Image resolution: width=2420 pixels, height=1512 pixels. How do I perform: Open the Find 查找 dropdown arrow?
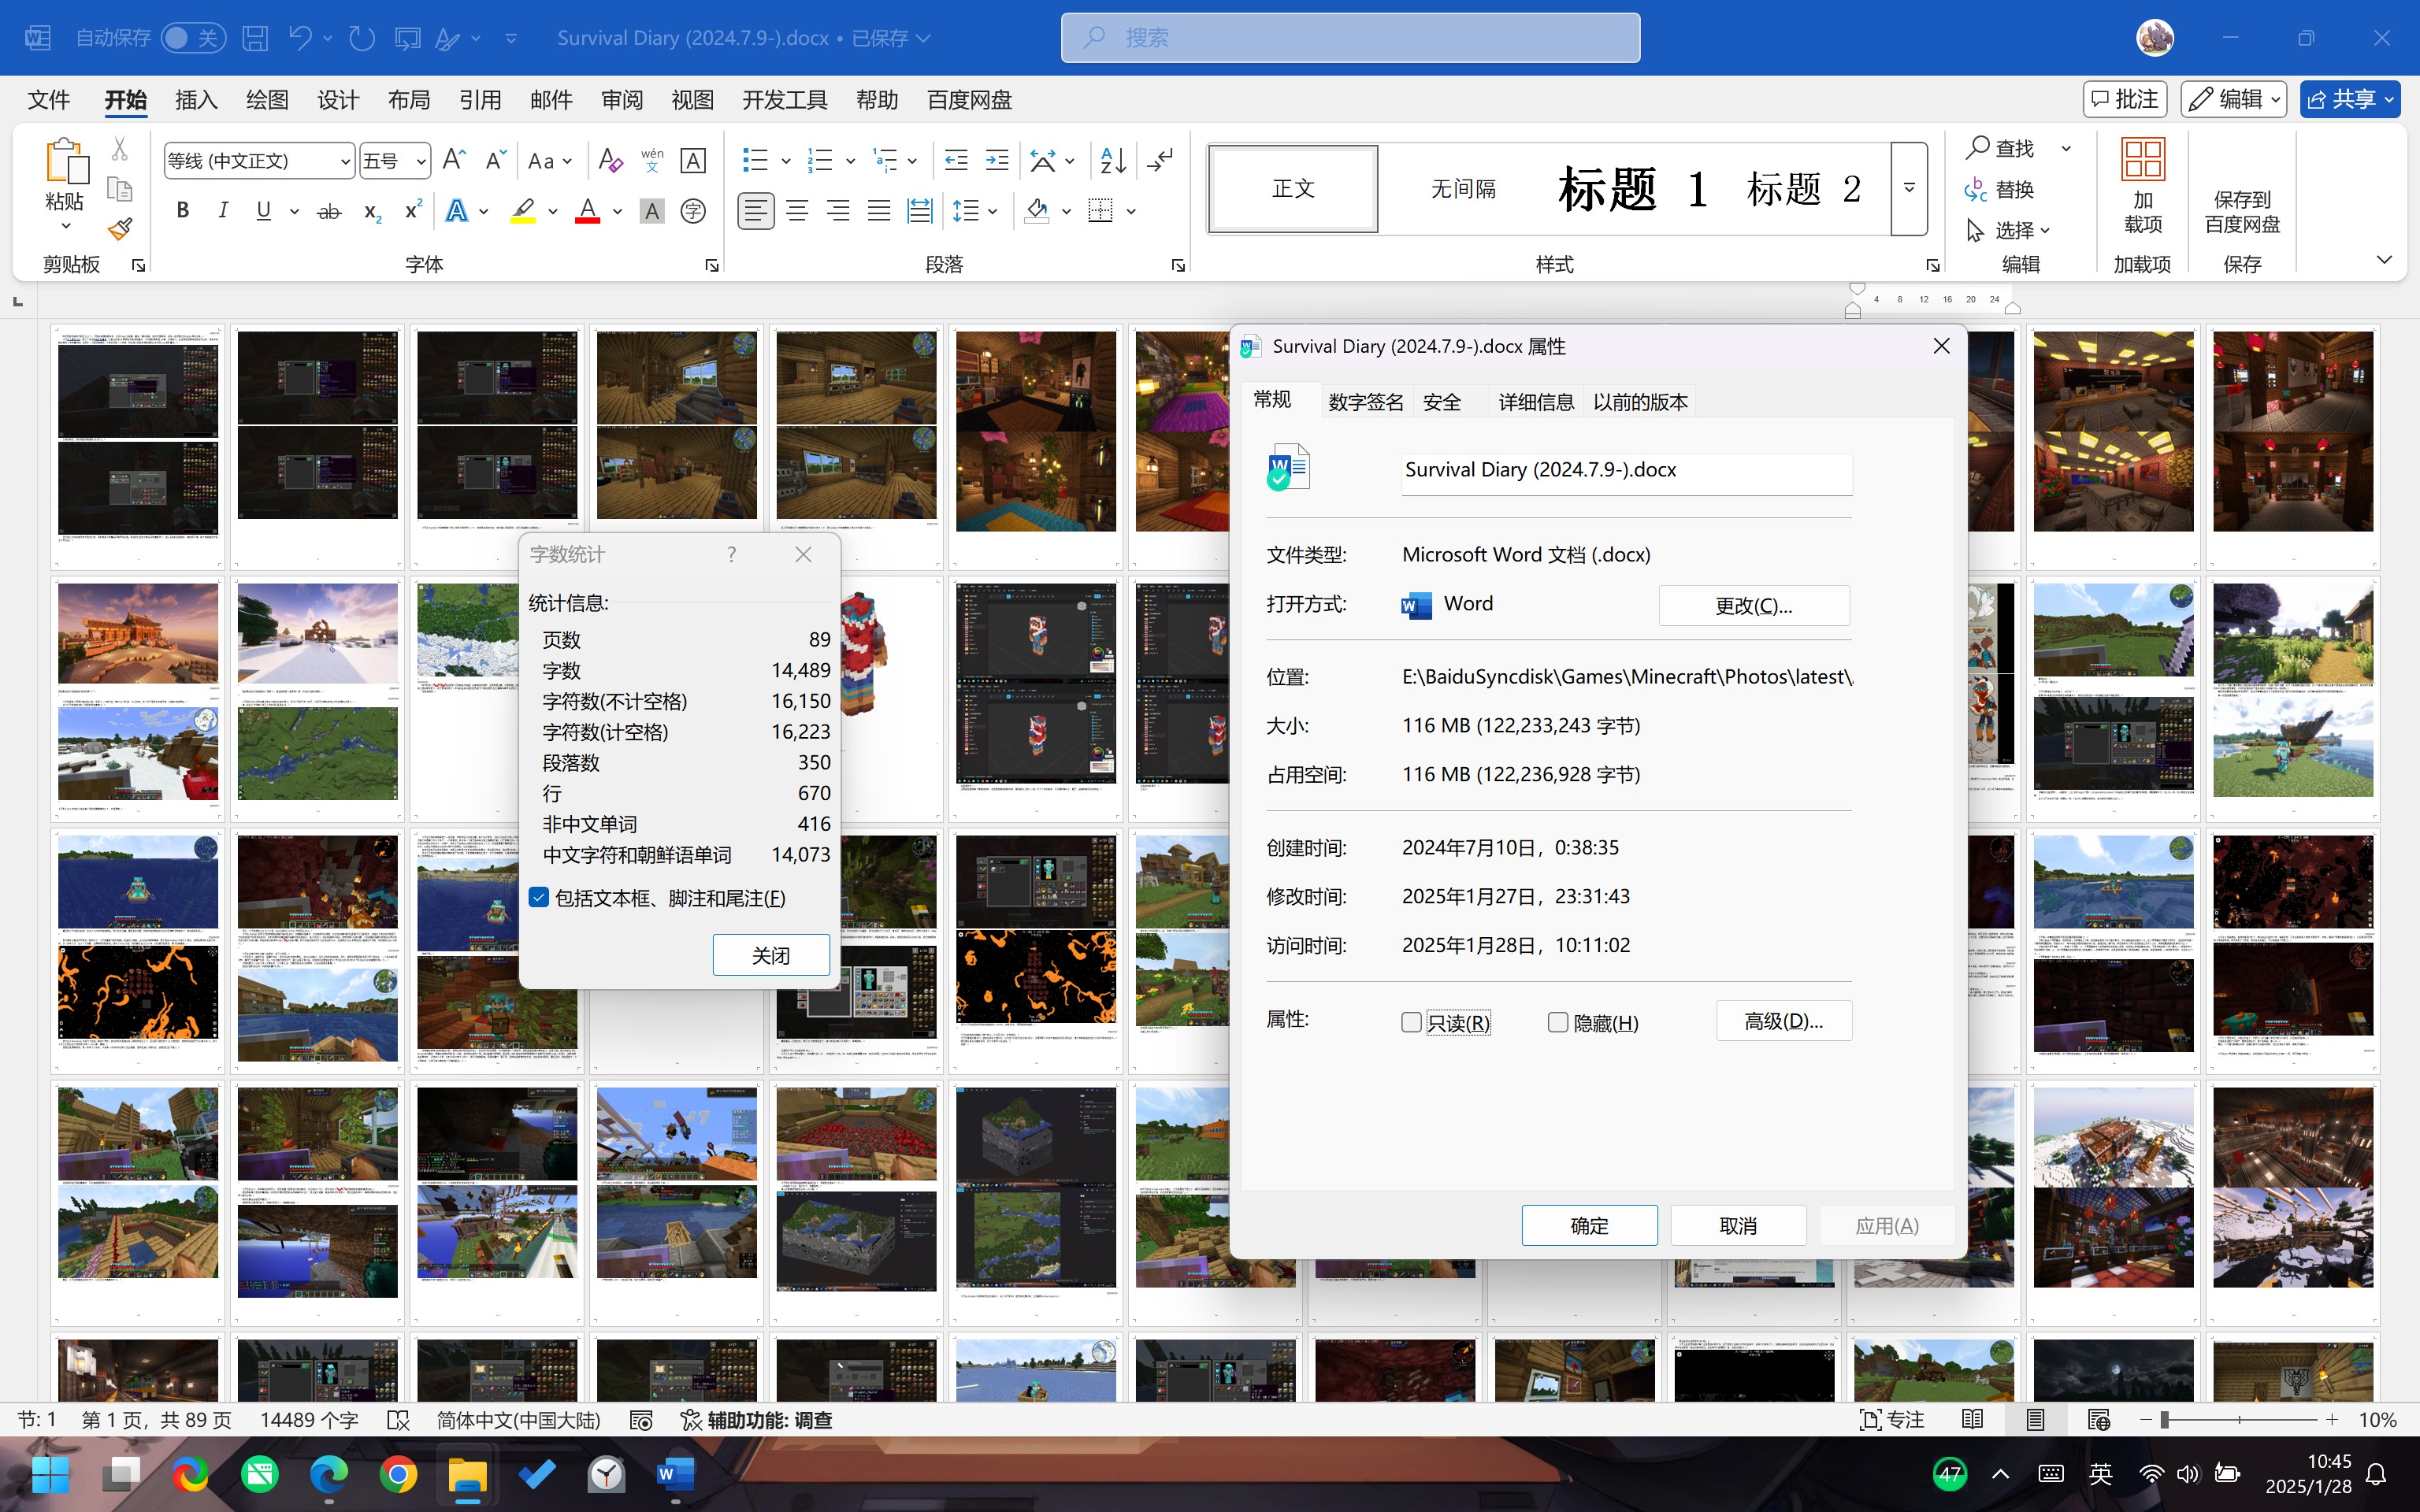2066,148
